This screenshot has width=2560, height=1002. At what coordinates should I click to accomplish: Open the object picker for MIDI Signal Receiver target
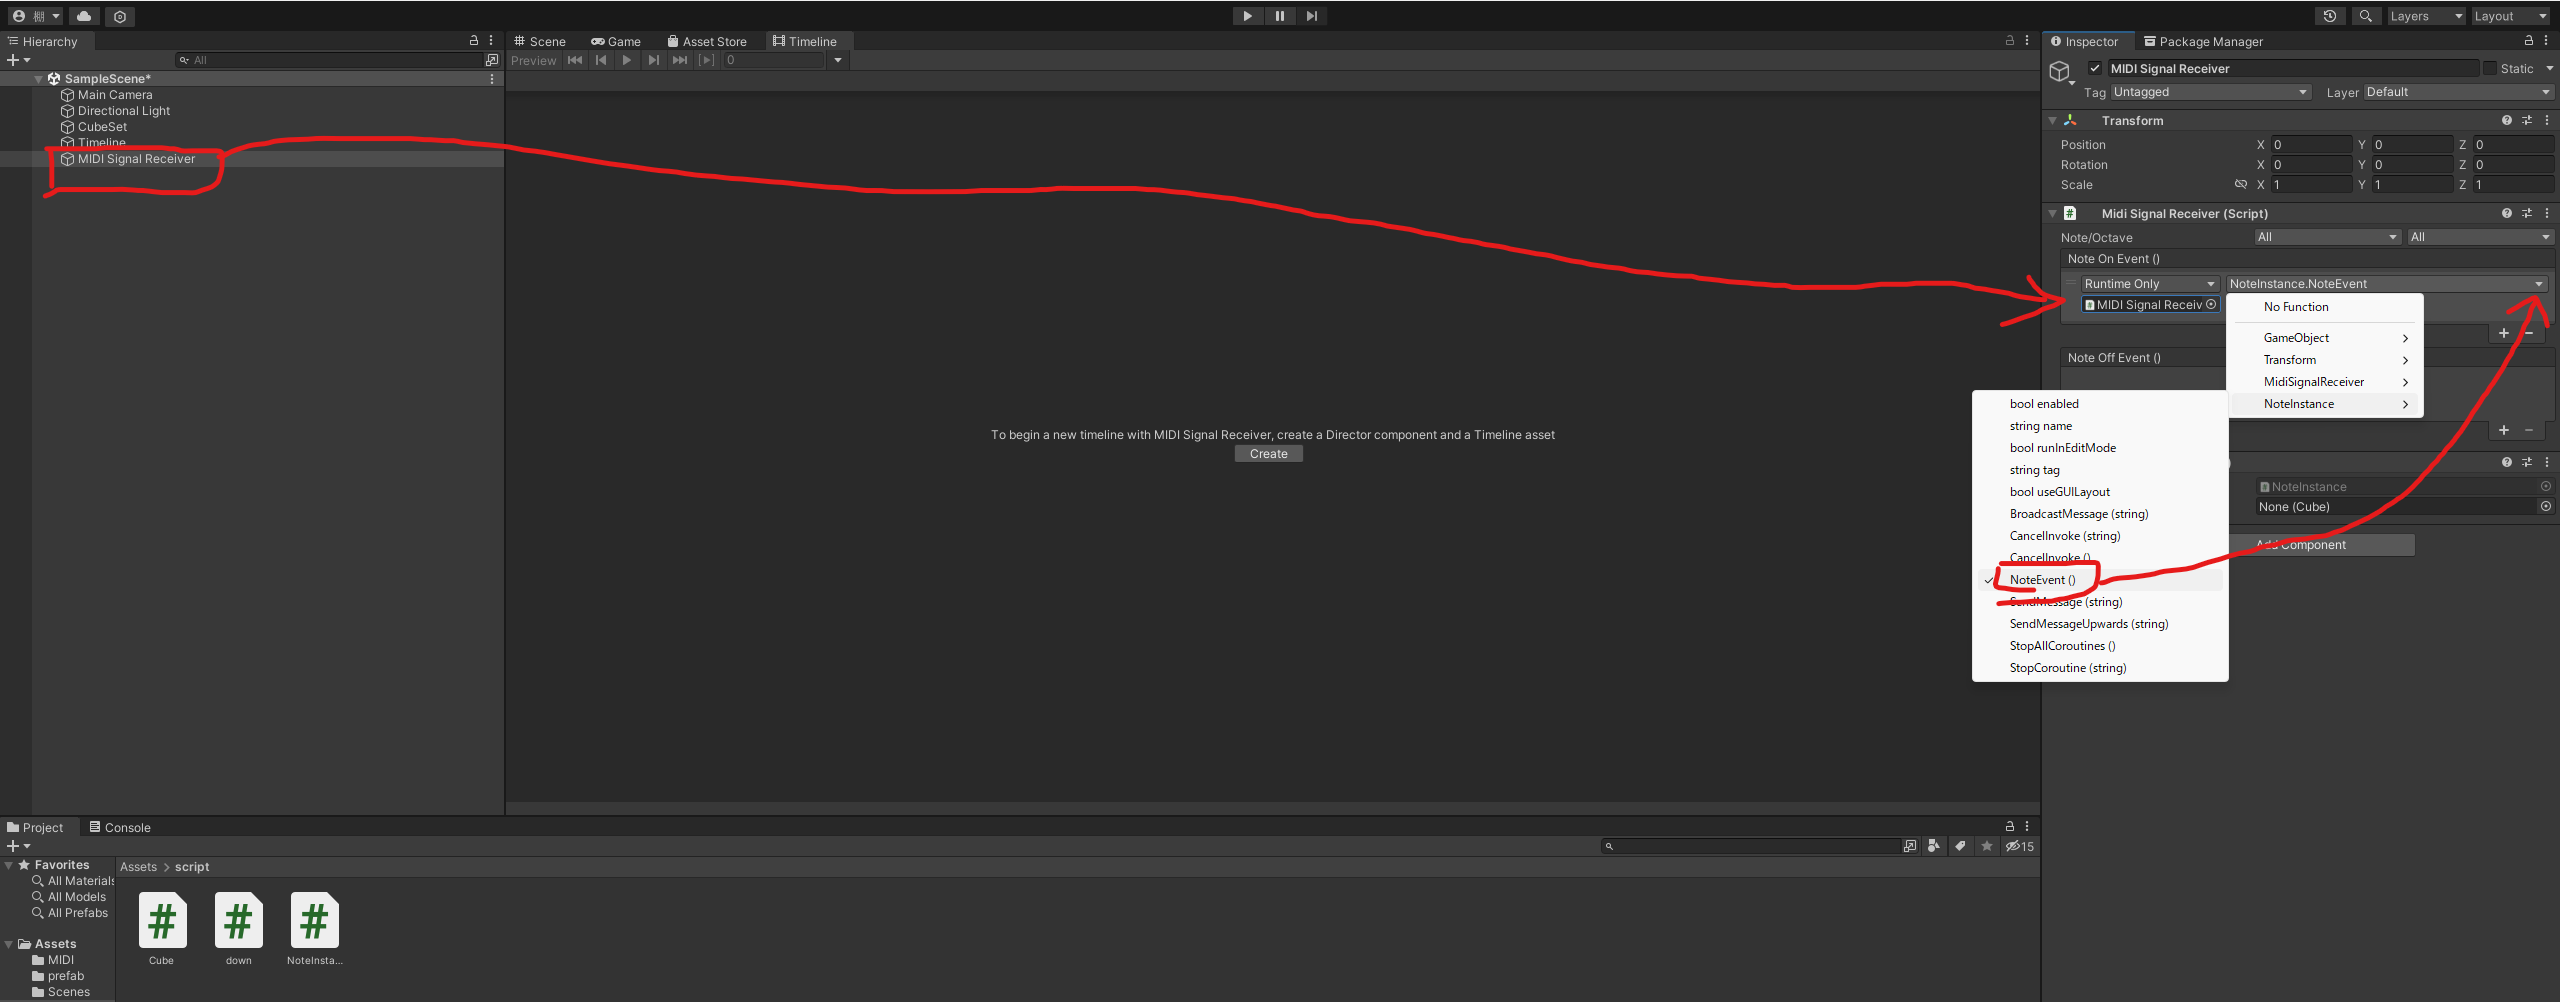coord(2211,305)
